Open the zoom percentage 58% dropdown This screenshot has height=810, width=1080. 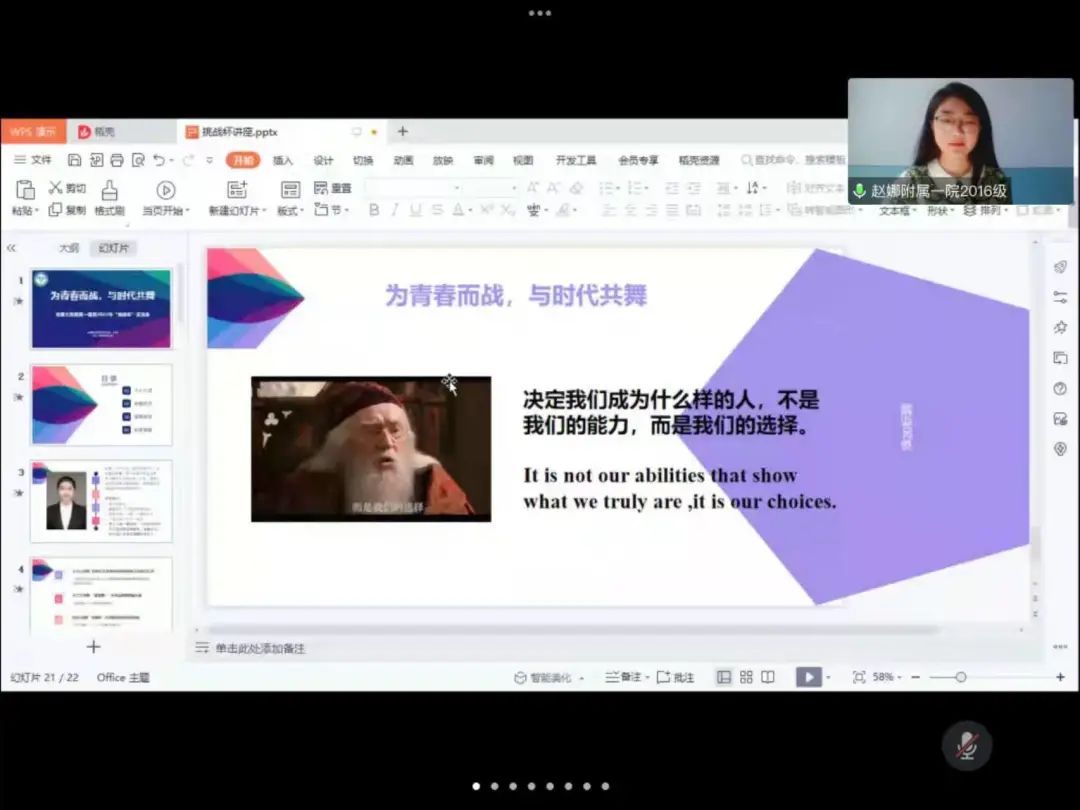pos(886,677)
